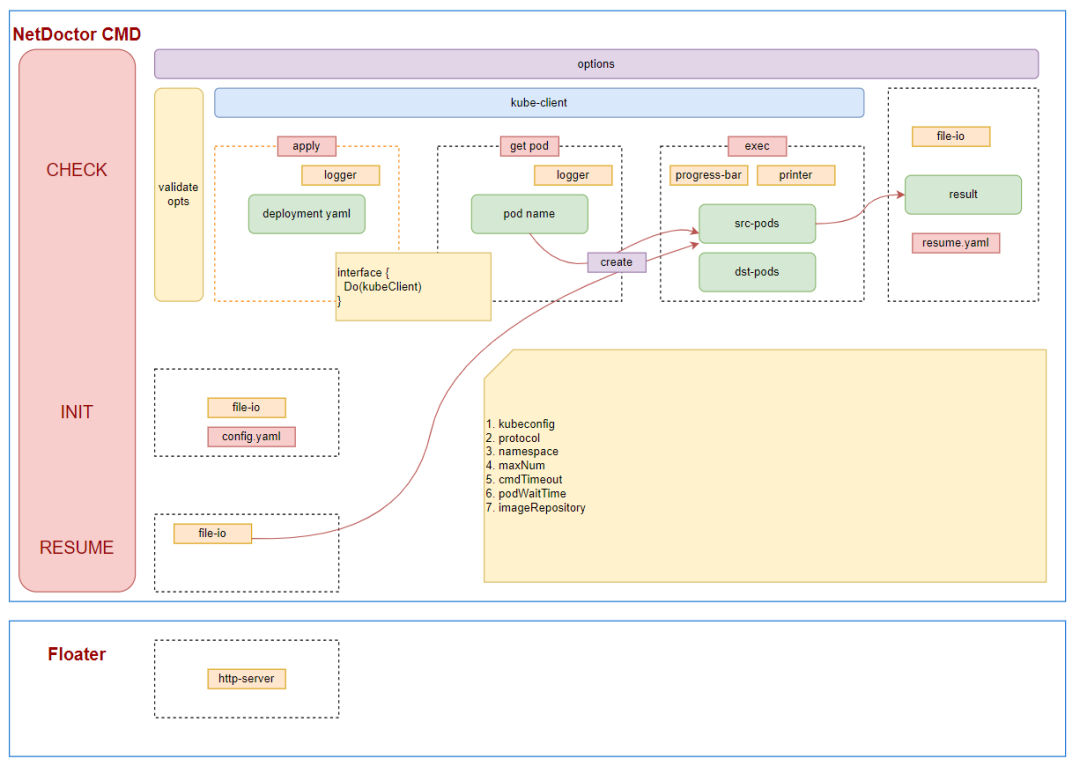
Task: Click the http-server box
Action: pyautogui.click(x=246, y=679)
